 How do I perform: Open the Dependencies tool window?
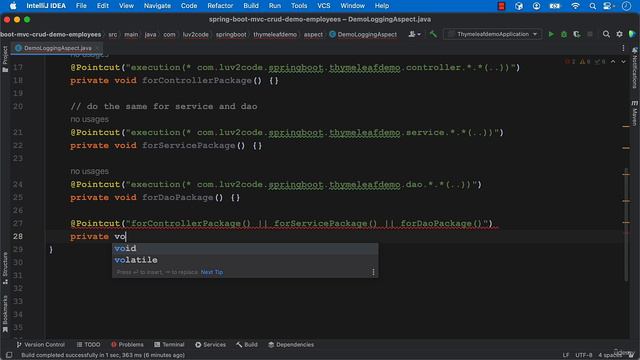(291, 345)
